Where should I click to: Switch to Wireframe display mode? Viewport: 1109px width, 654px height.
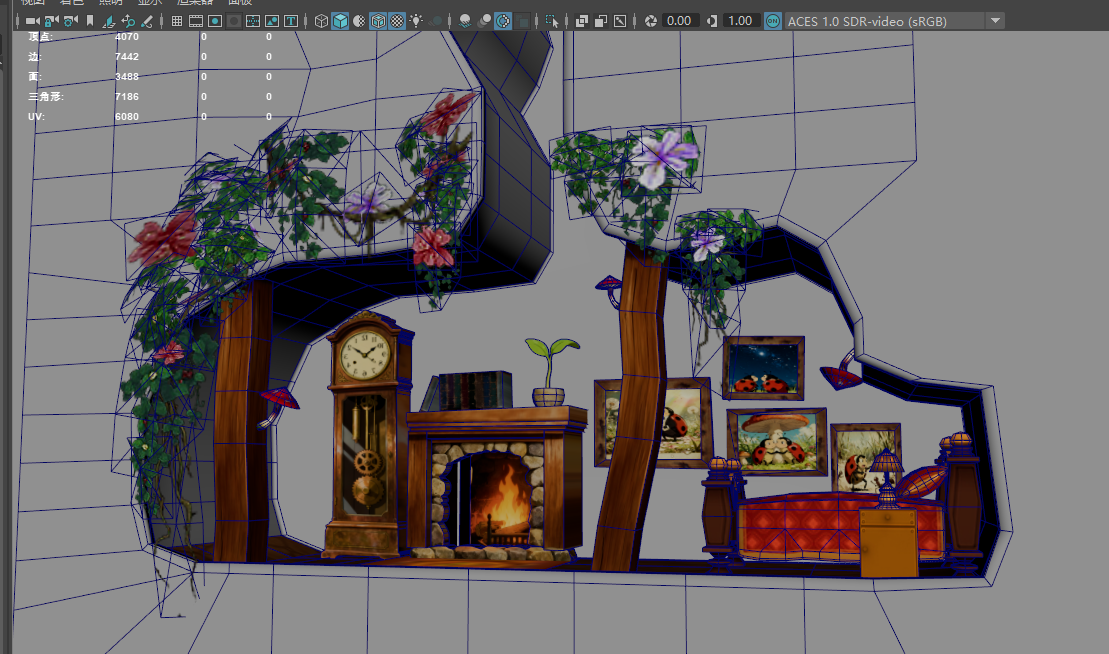pos(321,20)
